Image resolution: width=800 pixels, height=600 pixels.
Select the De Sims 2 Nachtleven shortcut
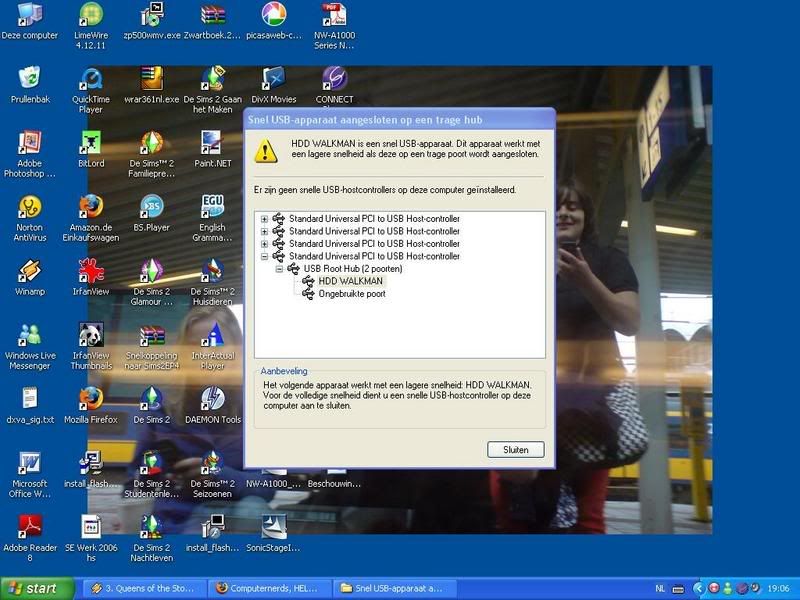152,539
